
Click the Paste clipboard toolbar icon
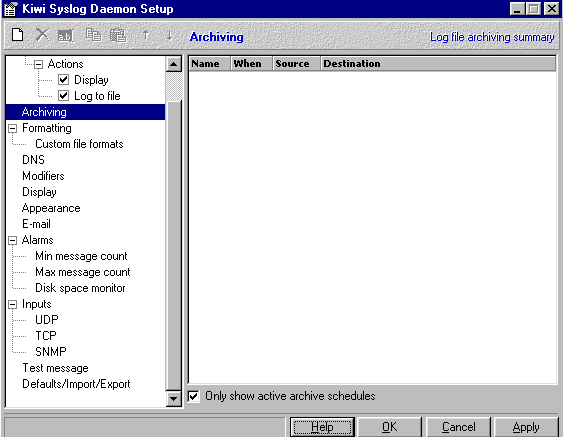[x=118, y=36]
